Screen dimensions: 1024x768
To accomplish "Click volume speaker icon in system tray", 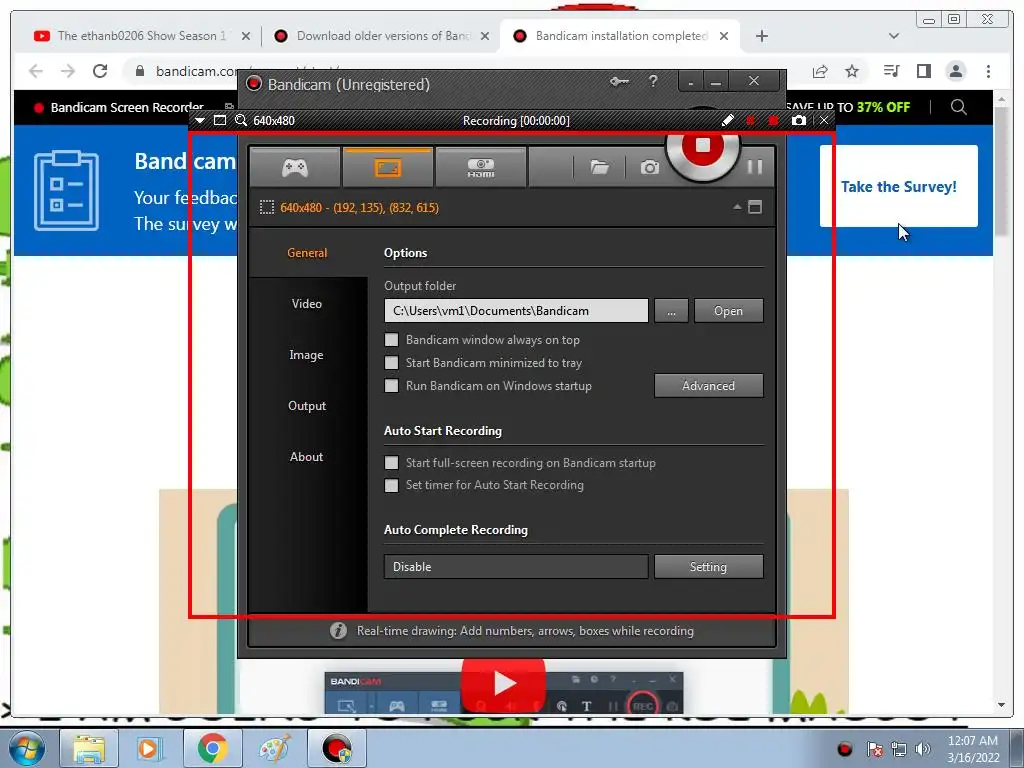I will click(x=923, y=749).
